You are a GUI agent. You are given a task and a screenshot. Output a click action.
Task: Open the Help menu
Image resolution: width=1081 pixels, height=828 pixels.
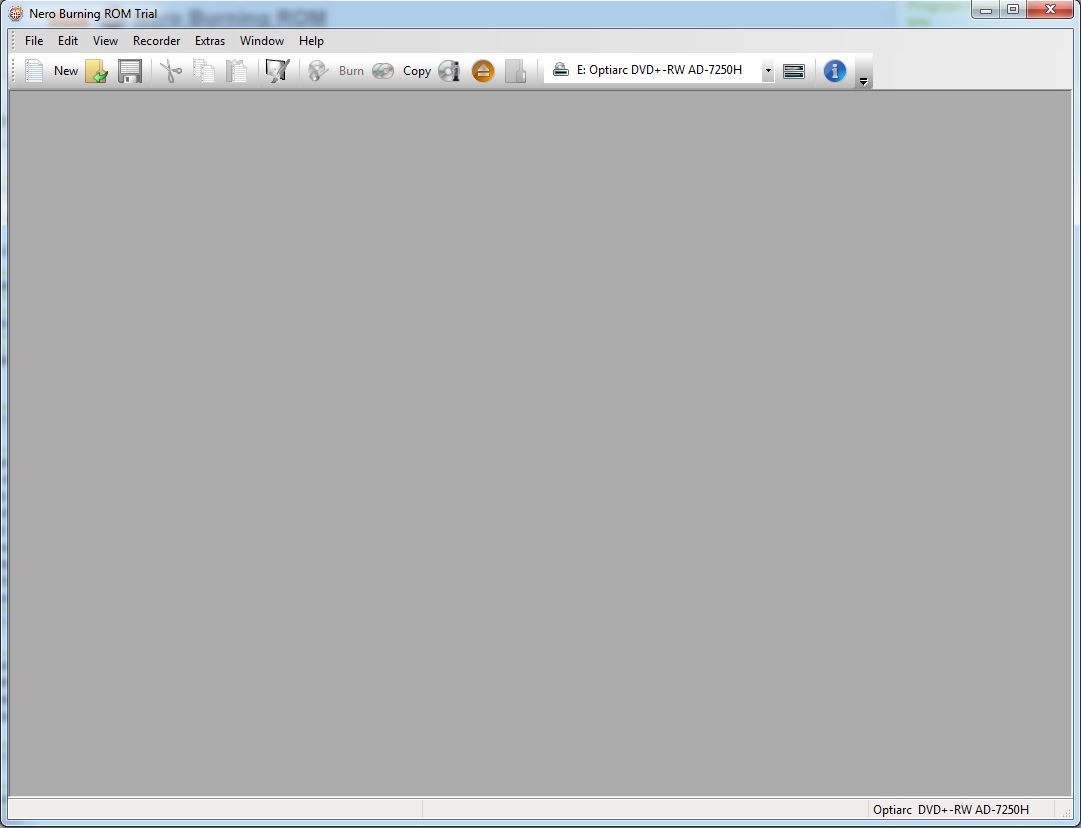[x=311, y=41]
